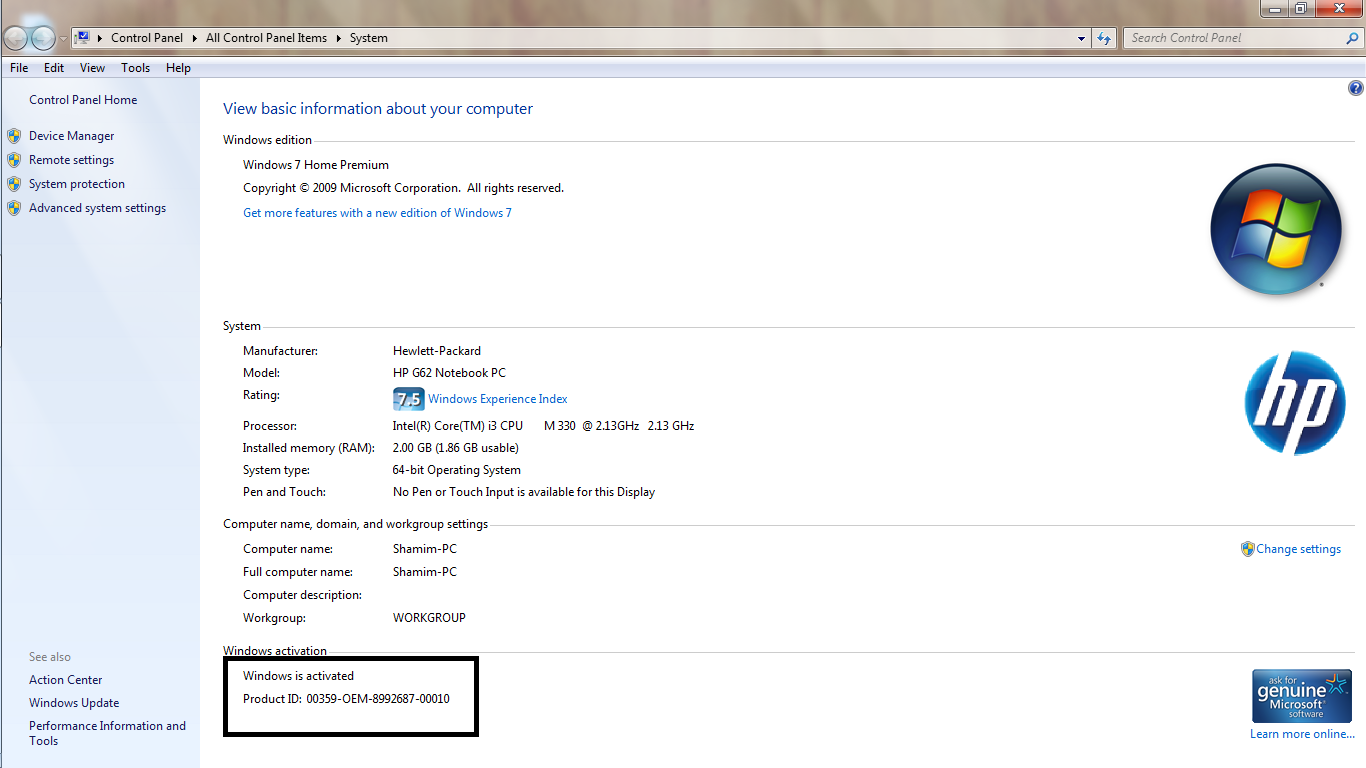Click the genuine Microsoft software badge

point(1301,695)
